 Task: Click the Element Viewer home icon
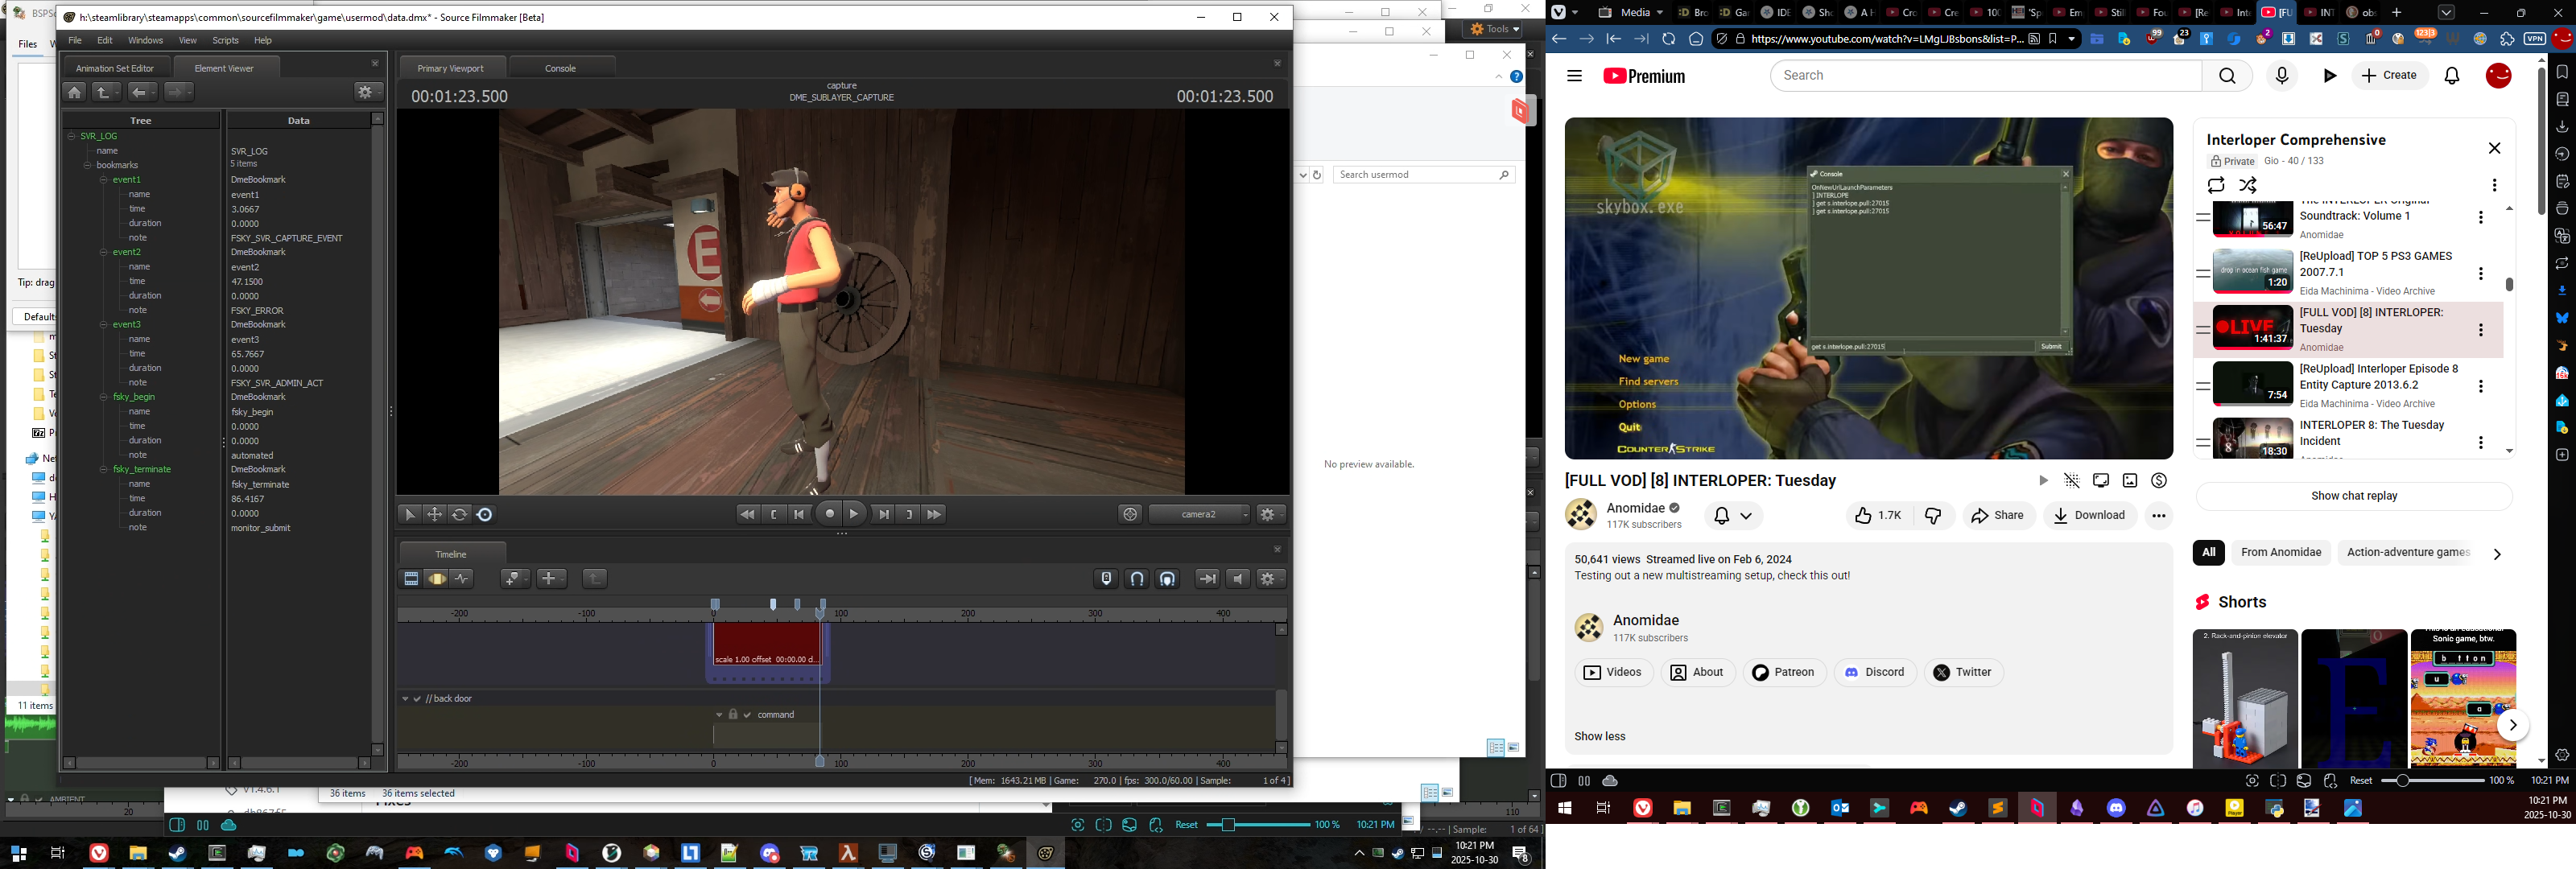[75, 92]
